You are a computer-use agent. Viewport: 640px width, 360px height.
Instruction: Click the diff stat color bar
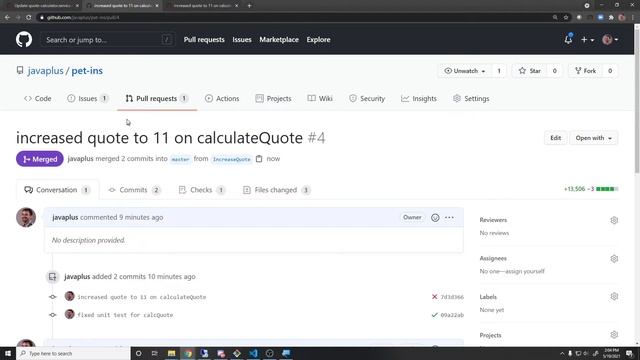coord(607,189)
